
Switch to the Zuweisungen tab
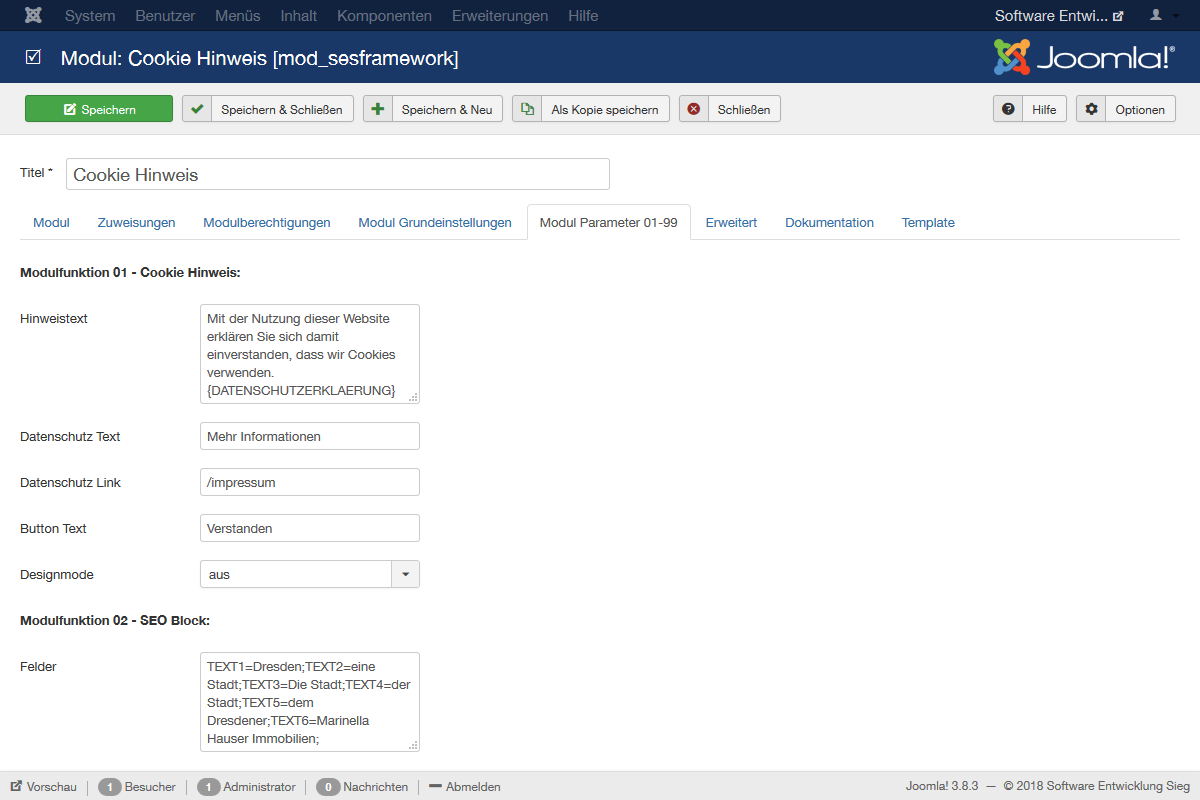tap(136, 222)
